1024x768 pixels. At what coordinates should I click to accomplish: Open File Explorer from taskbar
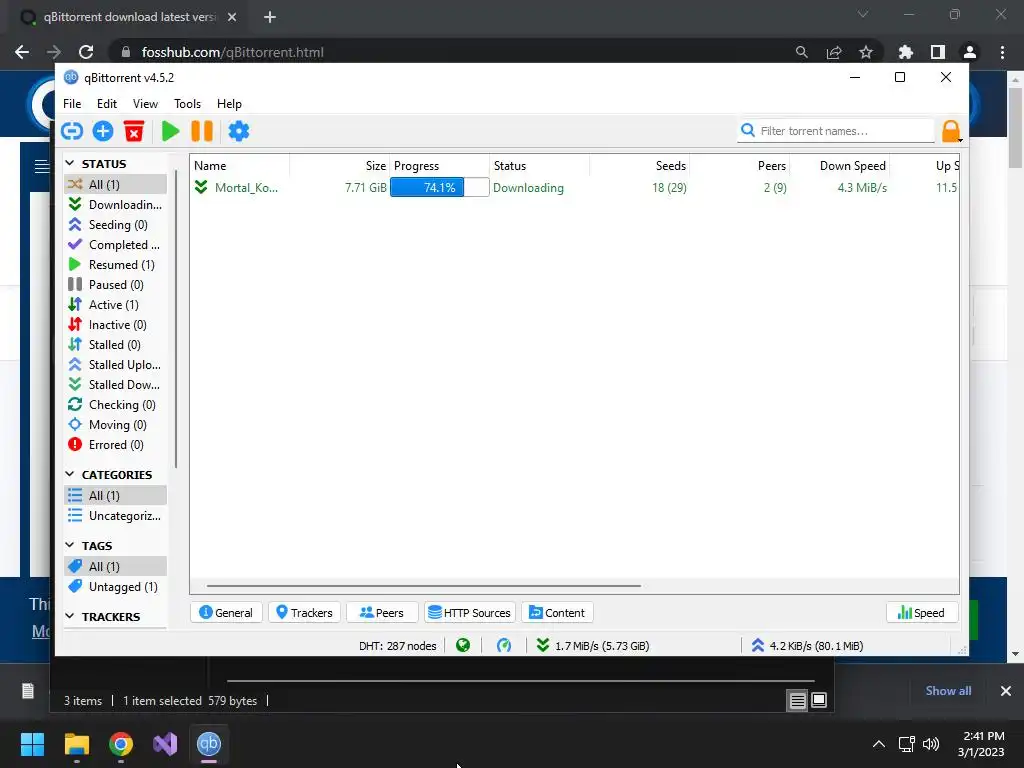(76, 744)
